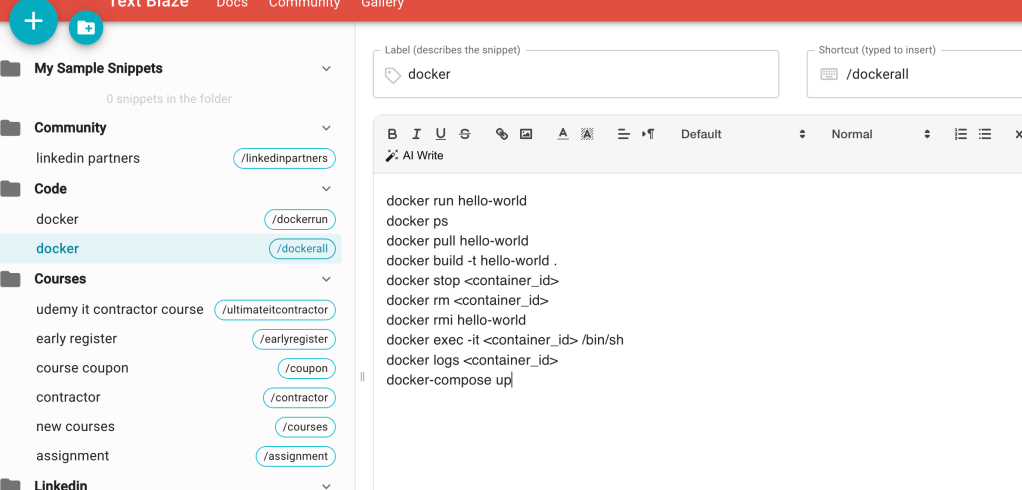The image size is (1022, 490).
Task: Toggle right-to-left text direction
Action: pos(648,134)
